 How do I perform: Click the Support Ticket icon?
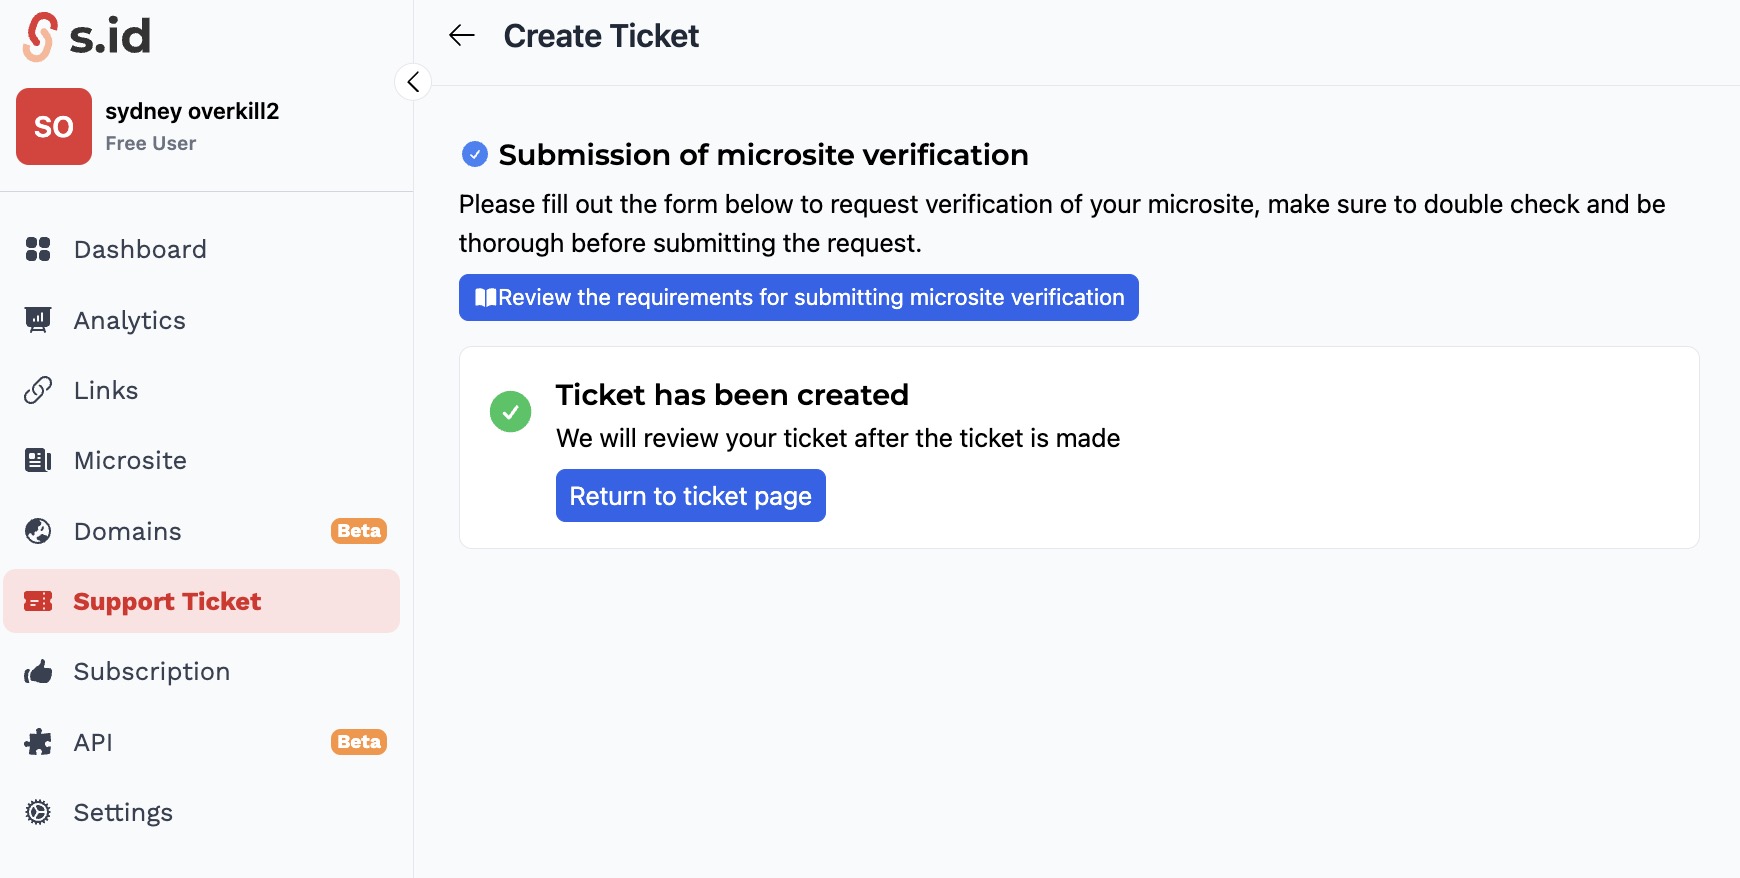[x=38, y=601]
